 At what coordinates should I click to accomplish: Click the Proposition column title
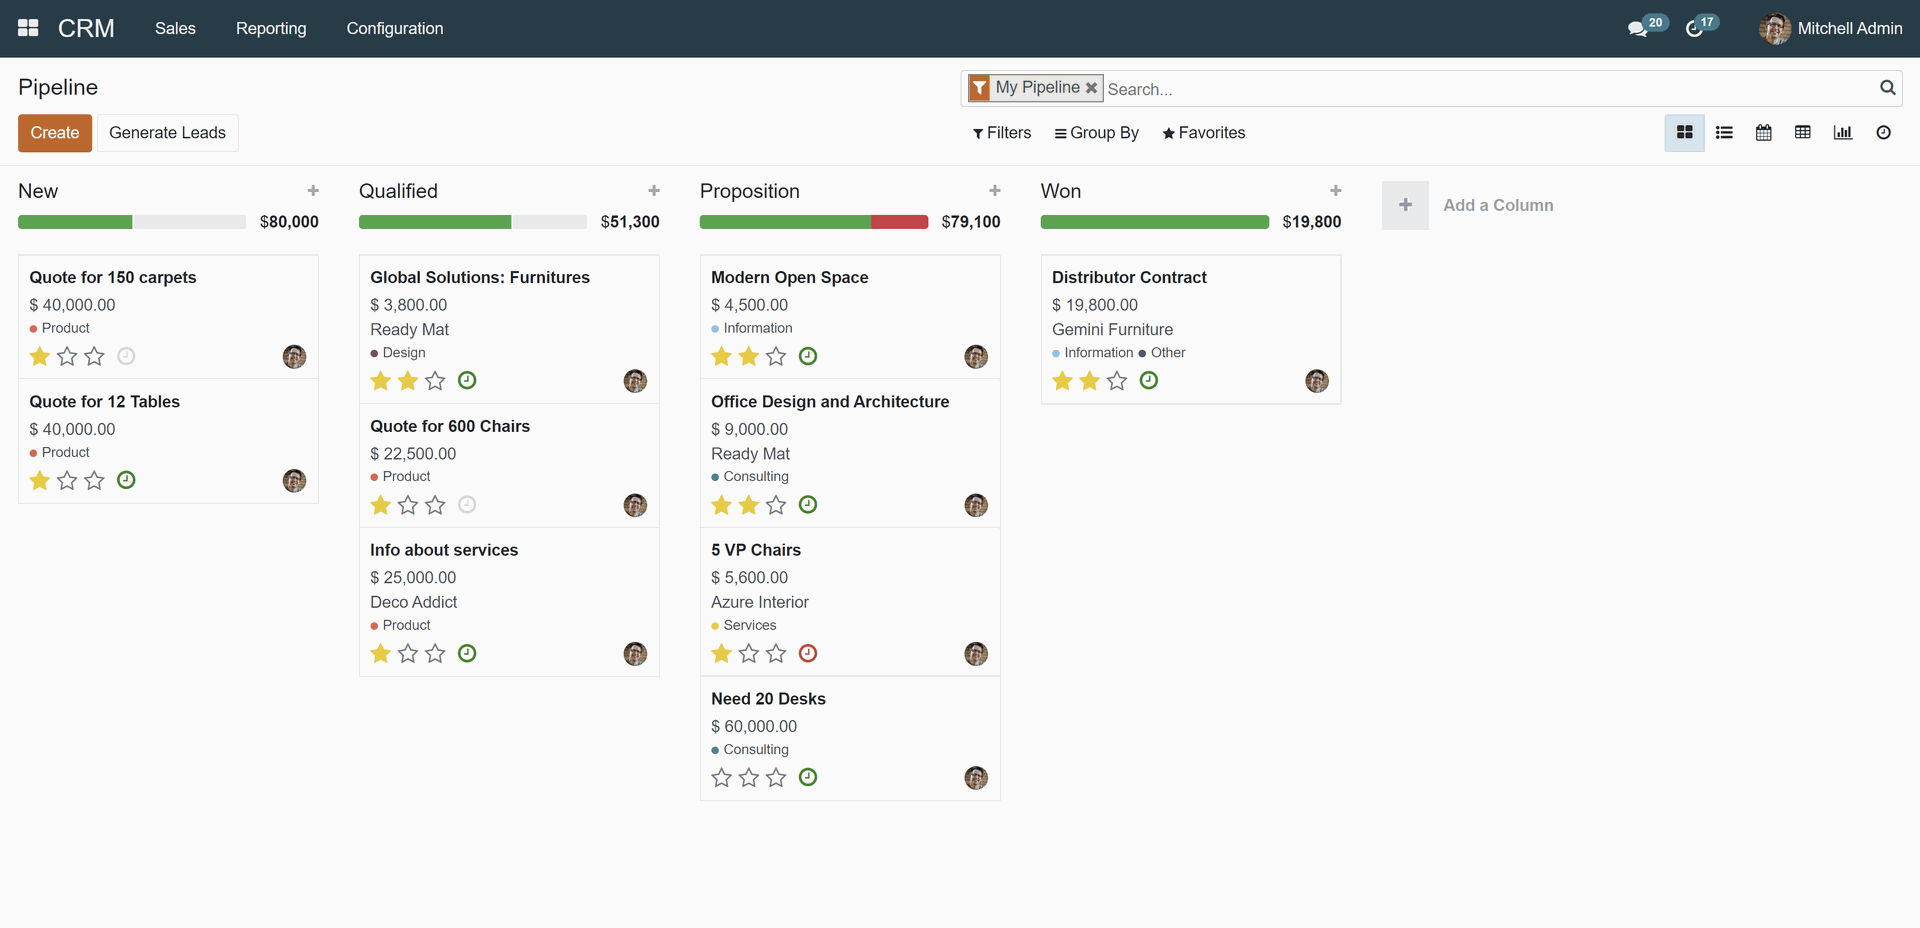(x=750, y=191)
